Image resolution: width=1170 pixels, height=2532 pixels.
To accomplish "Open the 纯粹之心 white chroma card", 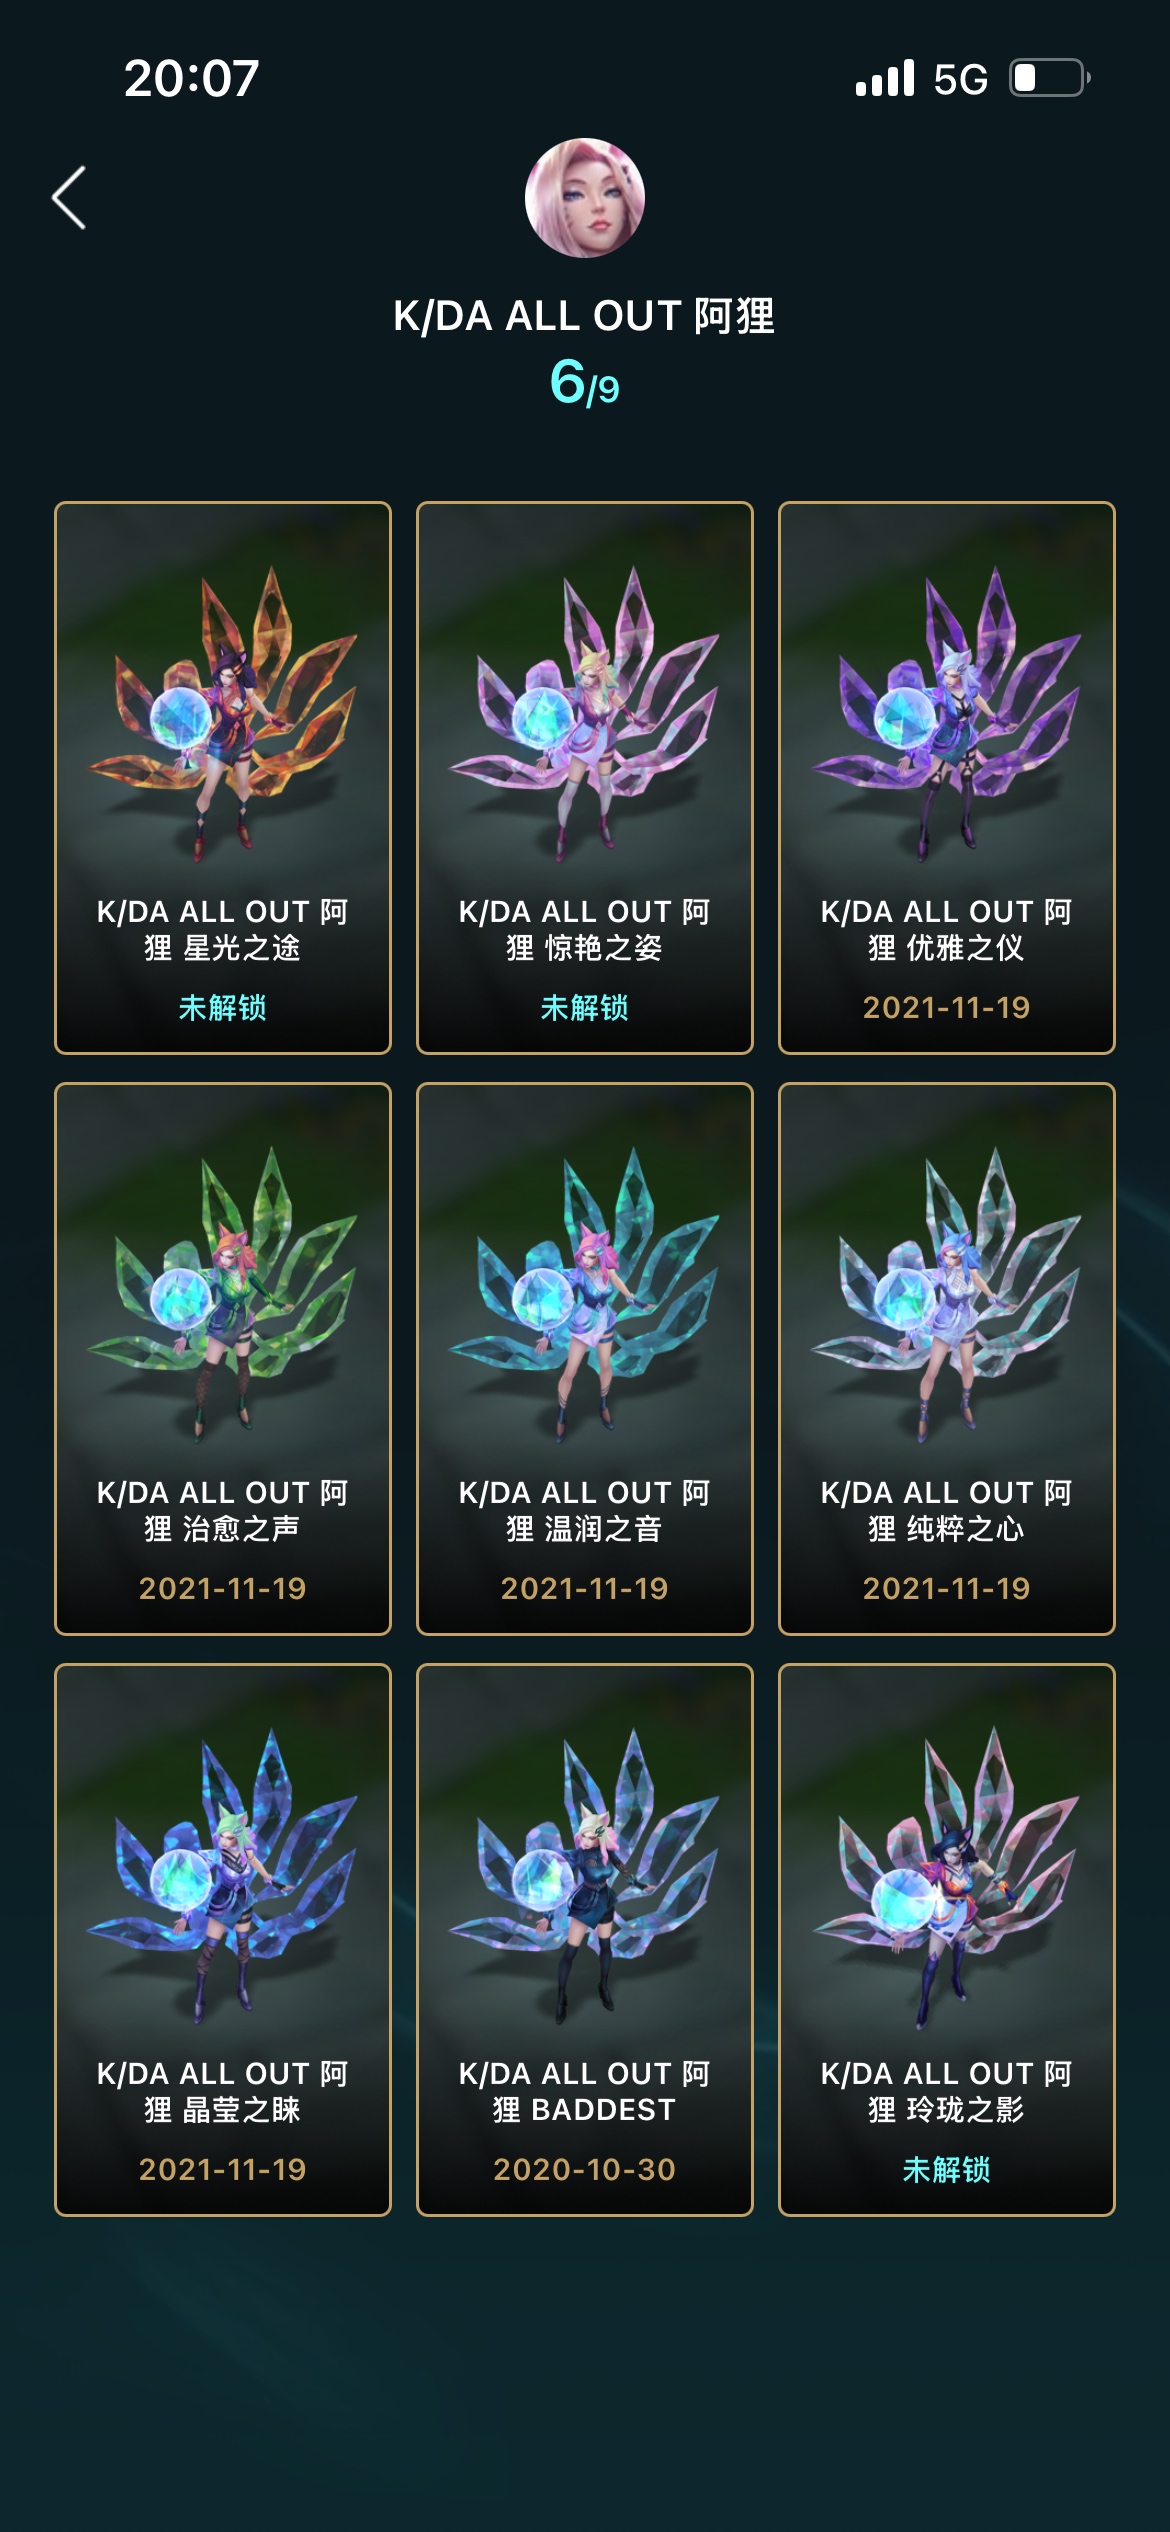I will 947,1359.
